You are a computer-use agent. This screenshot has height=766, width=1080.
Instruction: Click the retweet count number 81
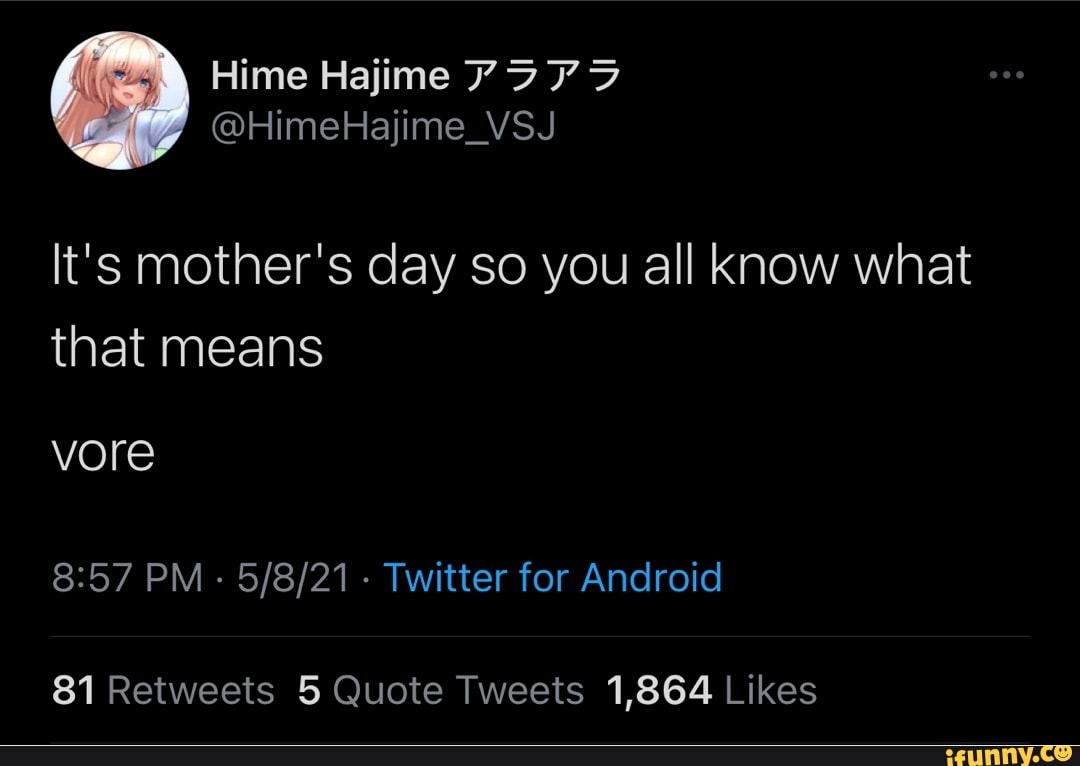point(73,690)
